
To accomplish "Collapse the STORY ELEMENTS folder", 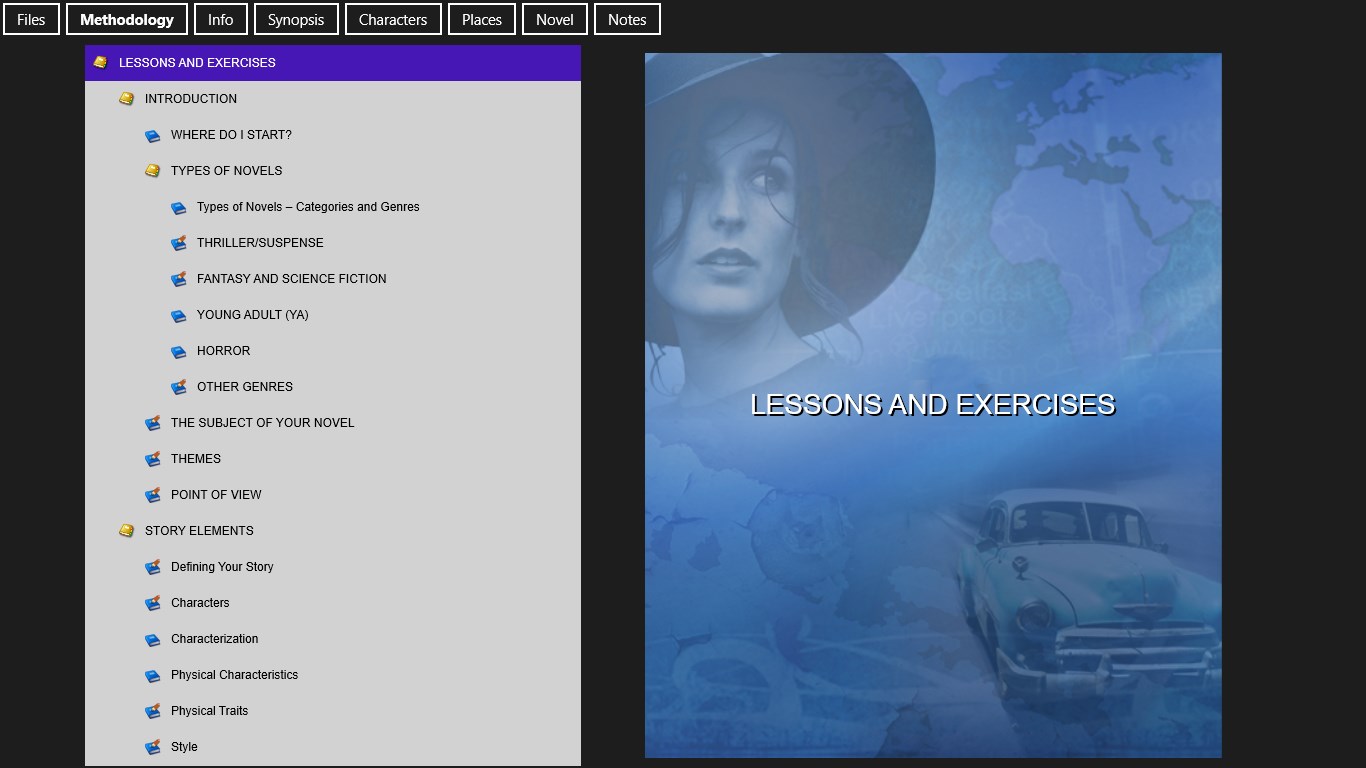I will pos(126,531).
